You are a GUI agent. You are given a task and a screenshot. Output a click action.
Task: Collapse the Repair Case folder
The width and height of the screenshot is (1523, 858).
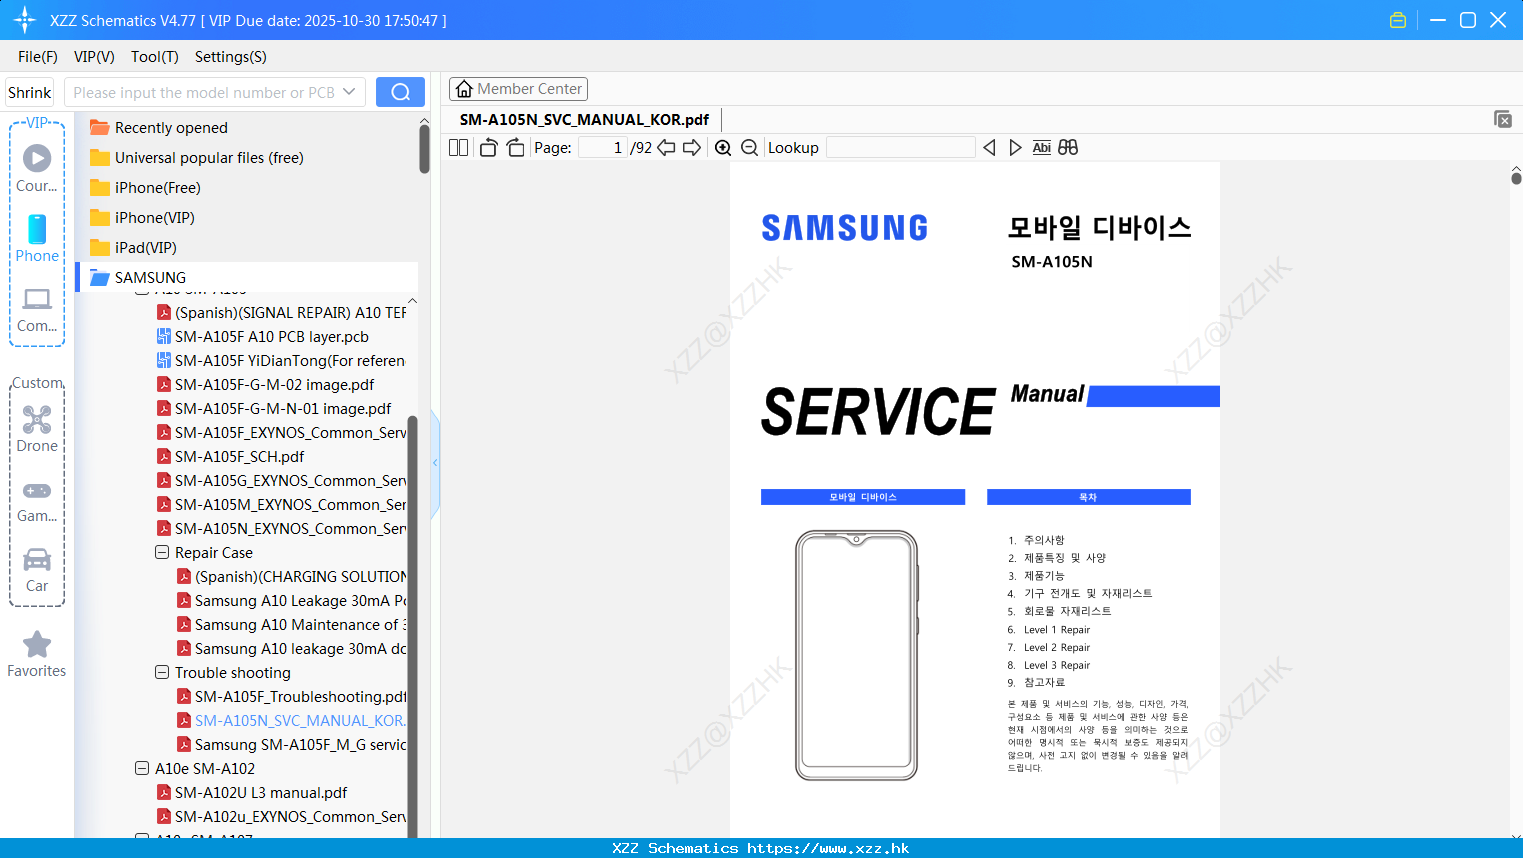(x=162, y=552)
